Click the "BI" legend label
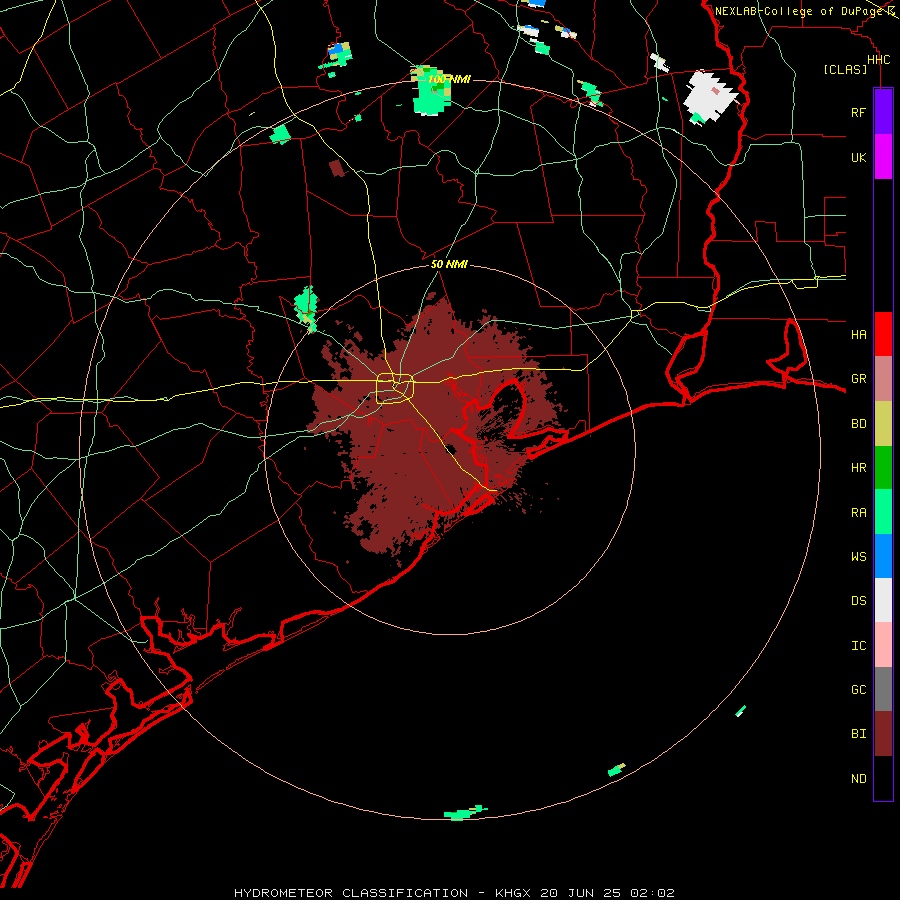 (x=858, y=734)
